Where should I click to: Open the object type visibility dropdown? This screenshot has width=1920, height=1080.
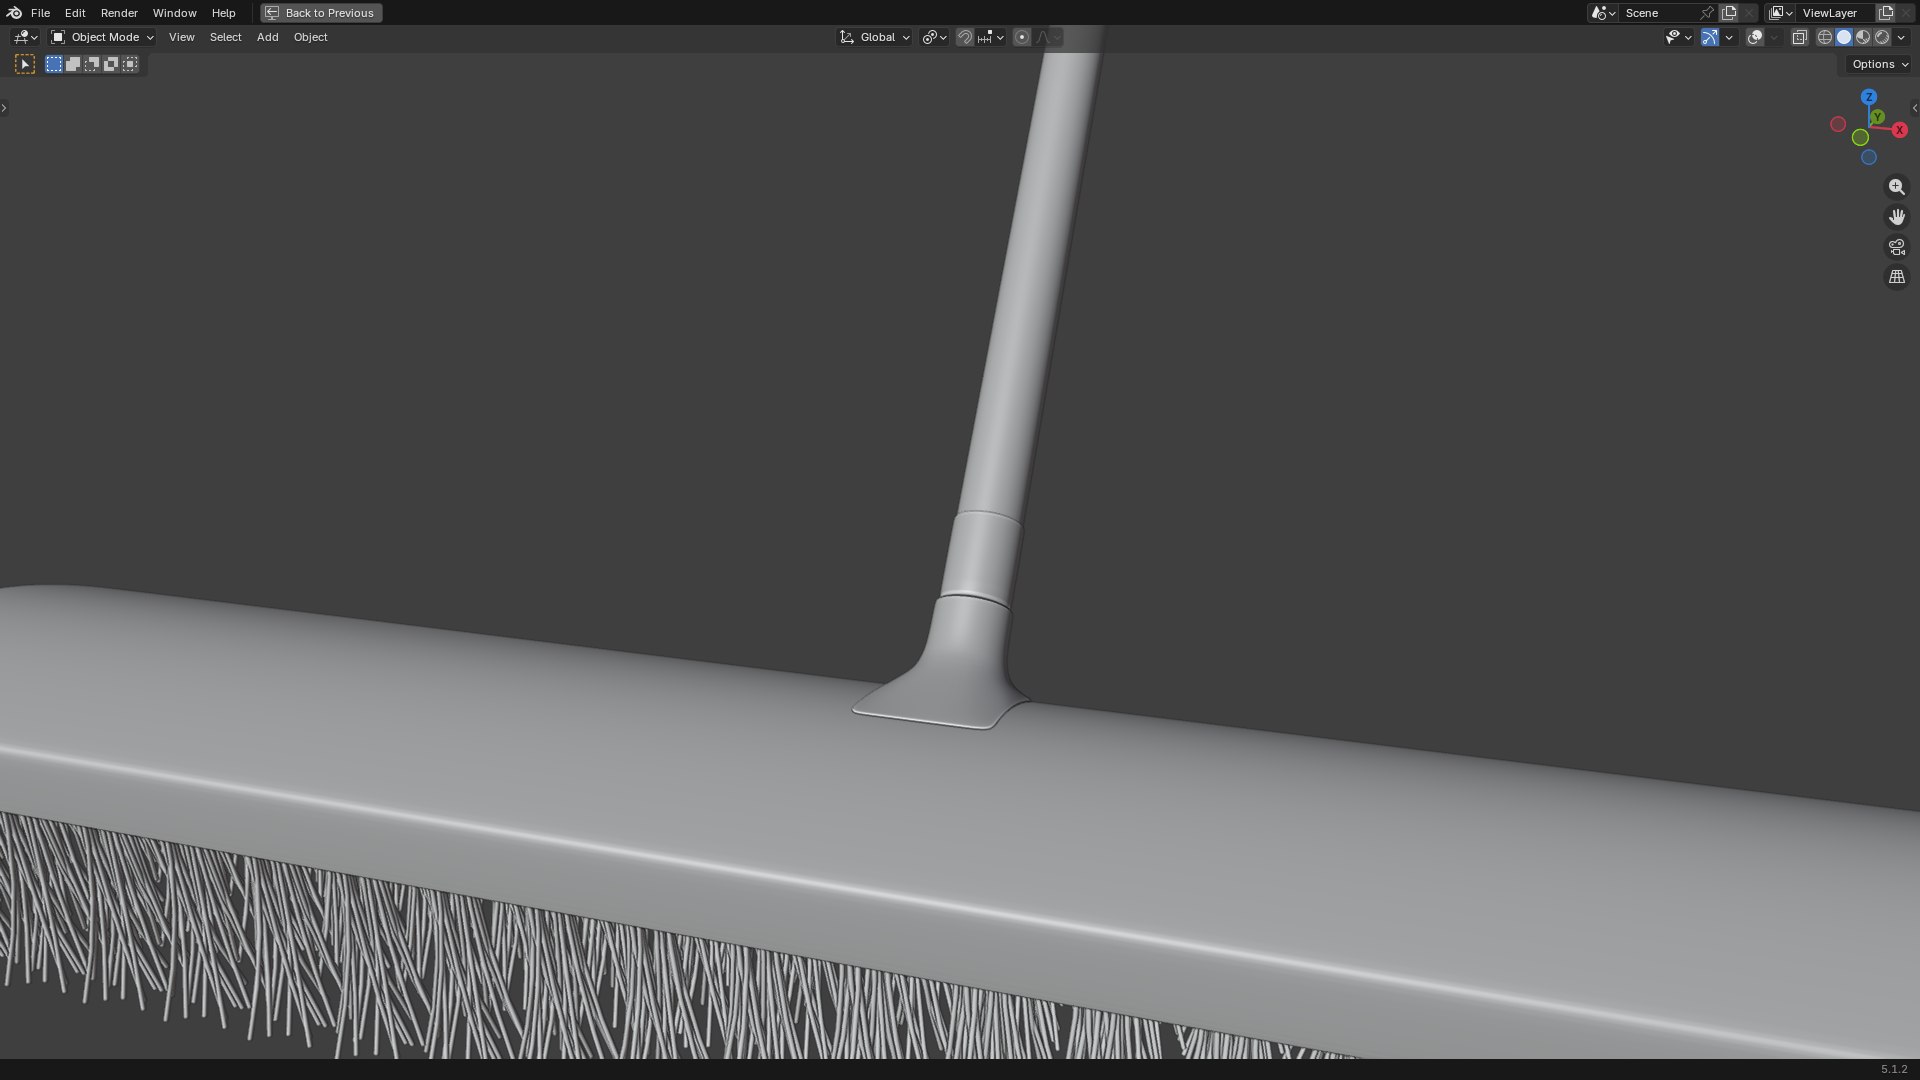tap(1678, 37)
